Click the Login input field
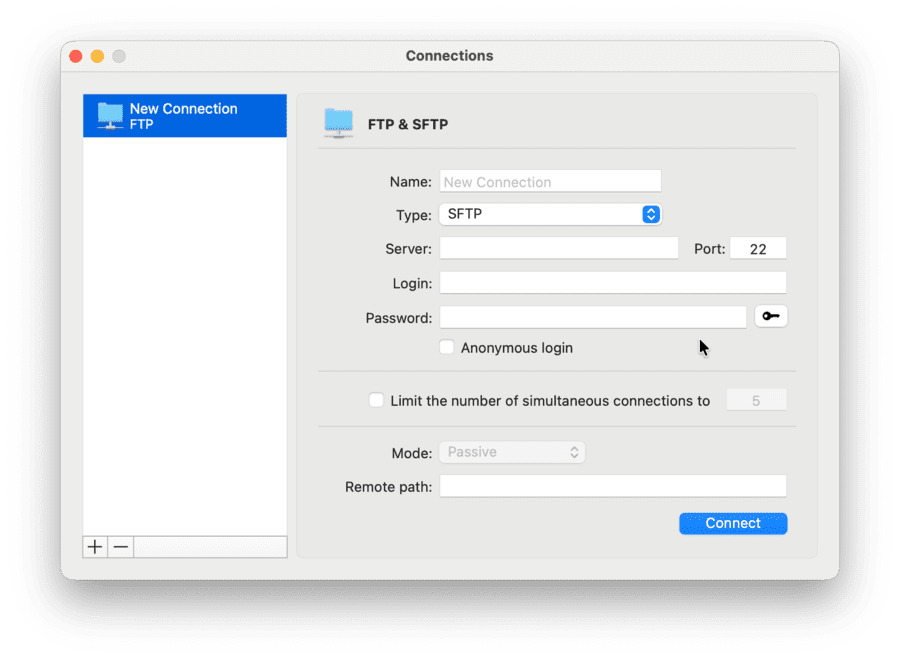This screenshot has height=660, width=900. click(612, 282)
